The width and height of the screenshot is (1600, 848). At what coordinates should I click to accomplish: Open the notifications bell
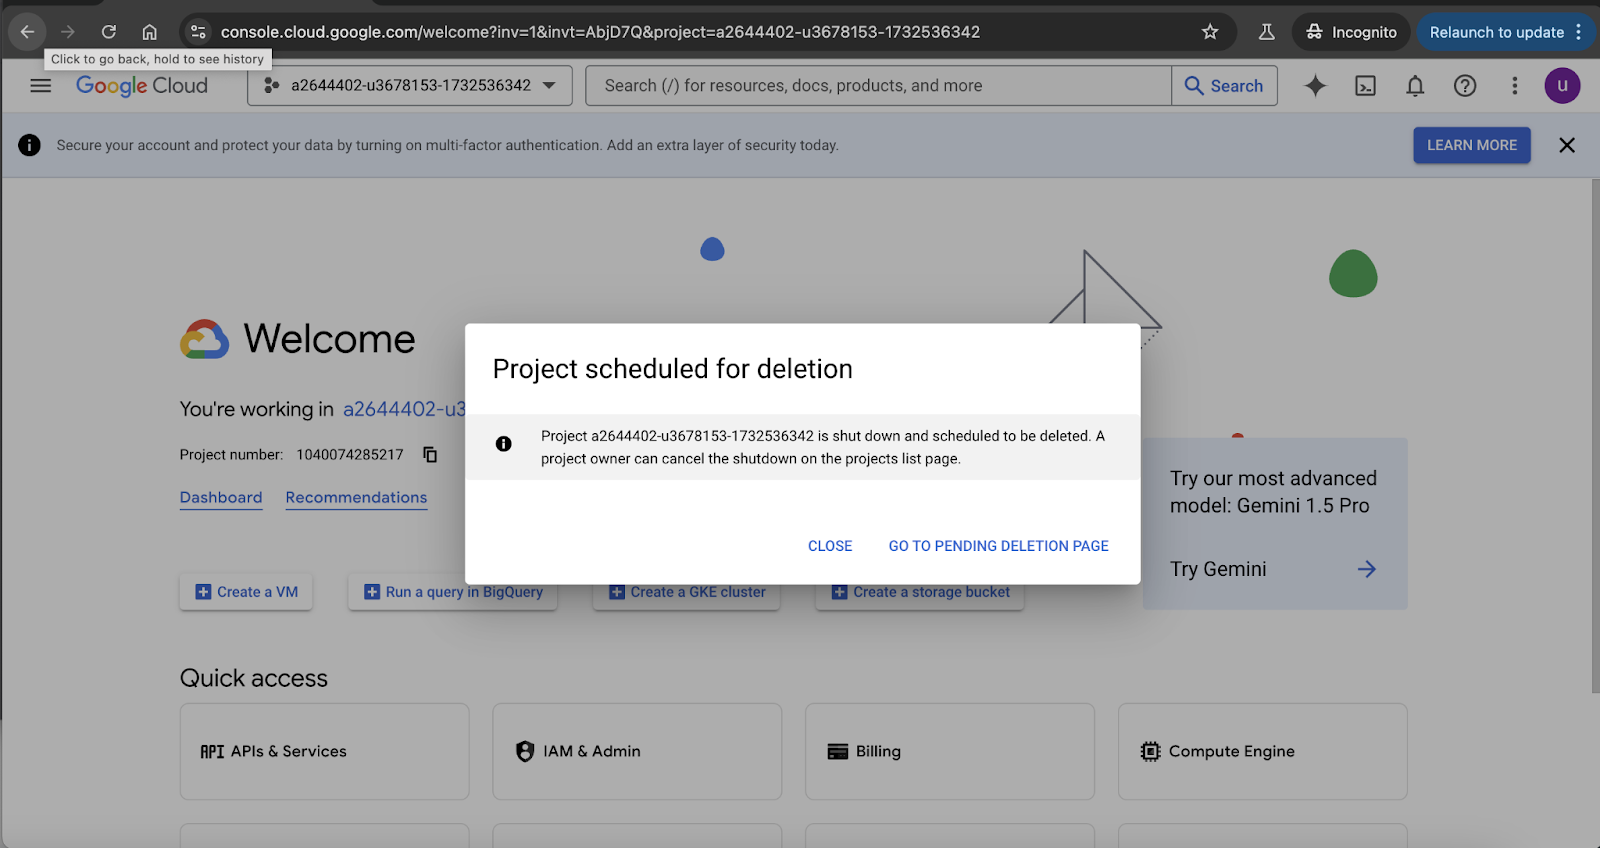[x=1415, y=86]
